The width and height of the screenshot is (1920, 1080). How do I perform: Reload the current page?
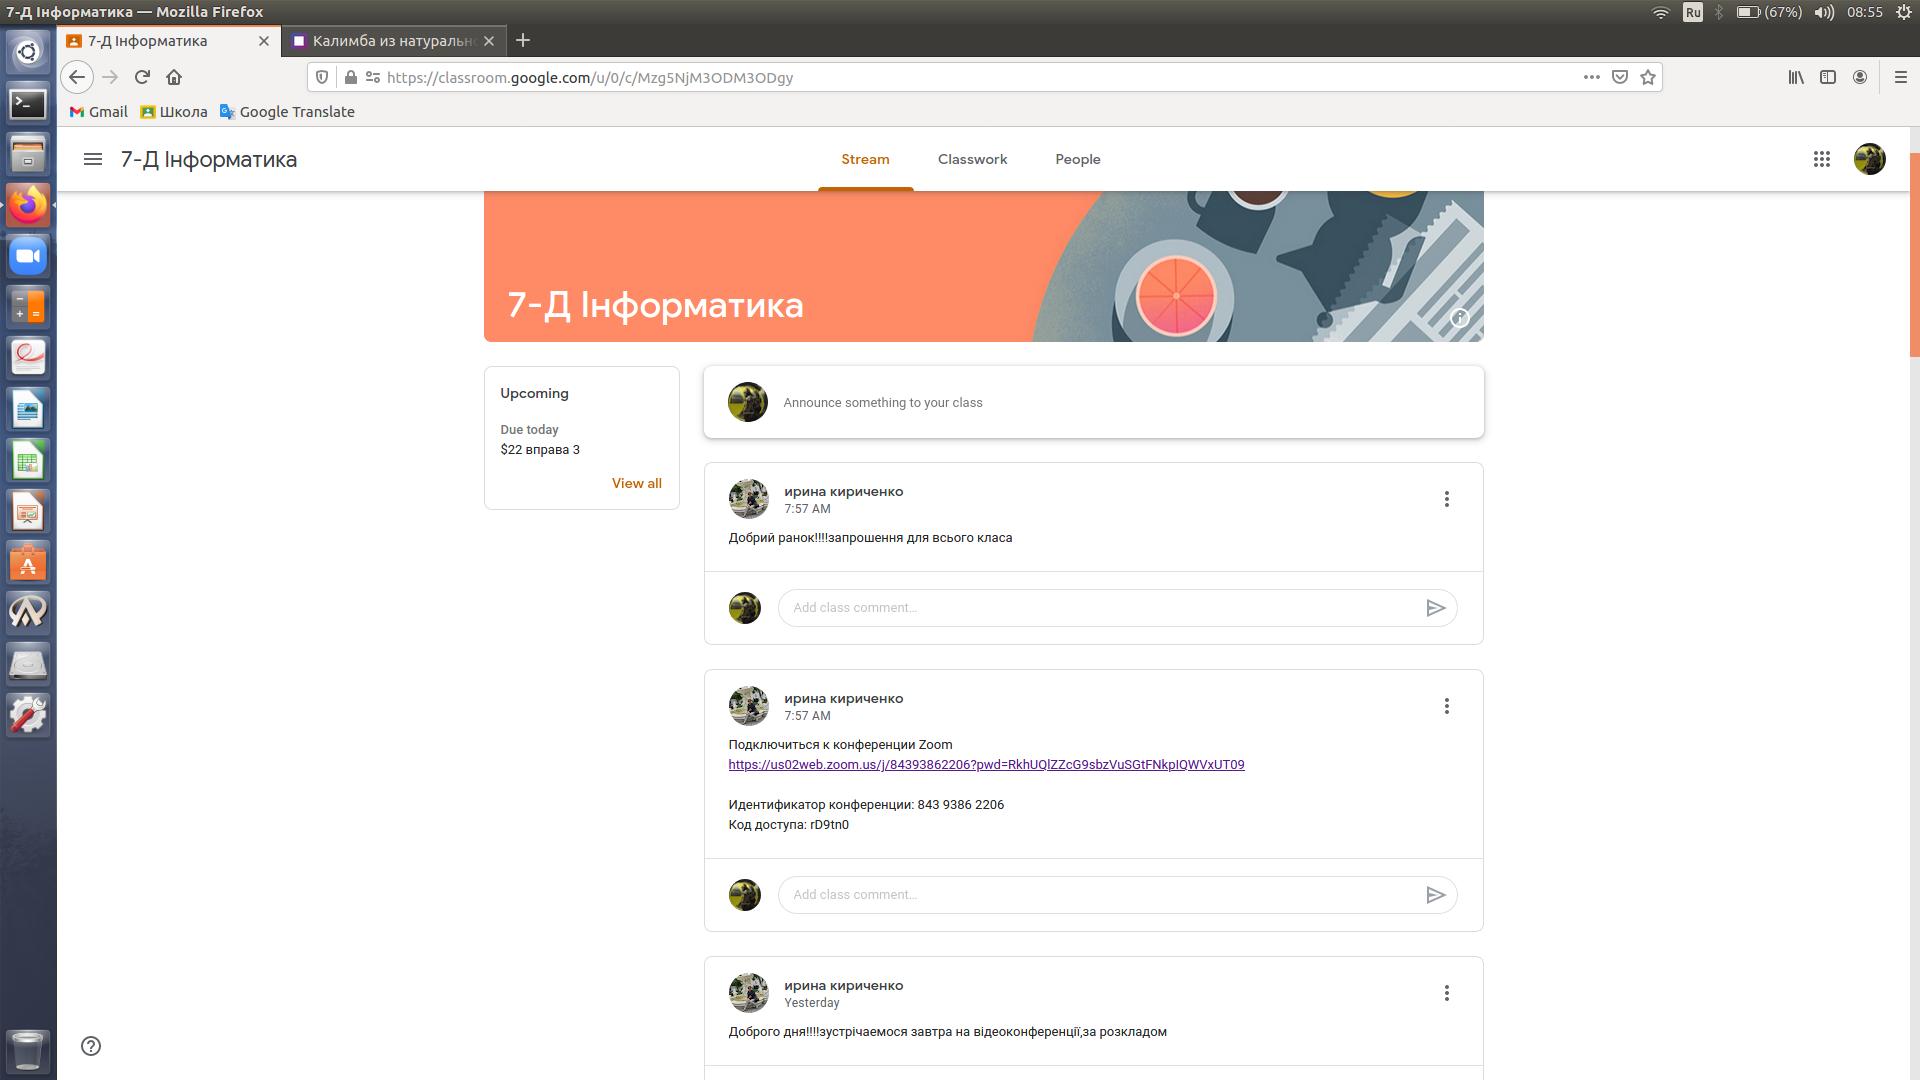(142, 77)
